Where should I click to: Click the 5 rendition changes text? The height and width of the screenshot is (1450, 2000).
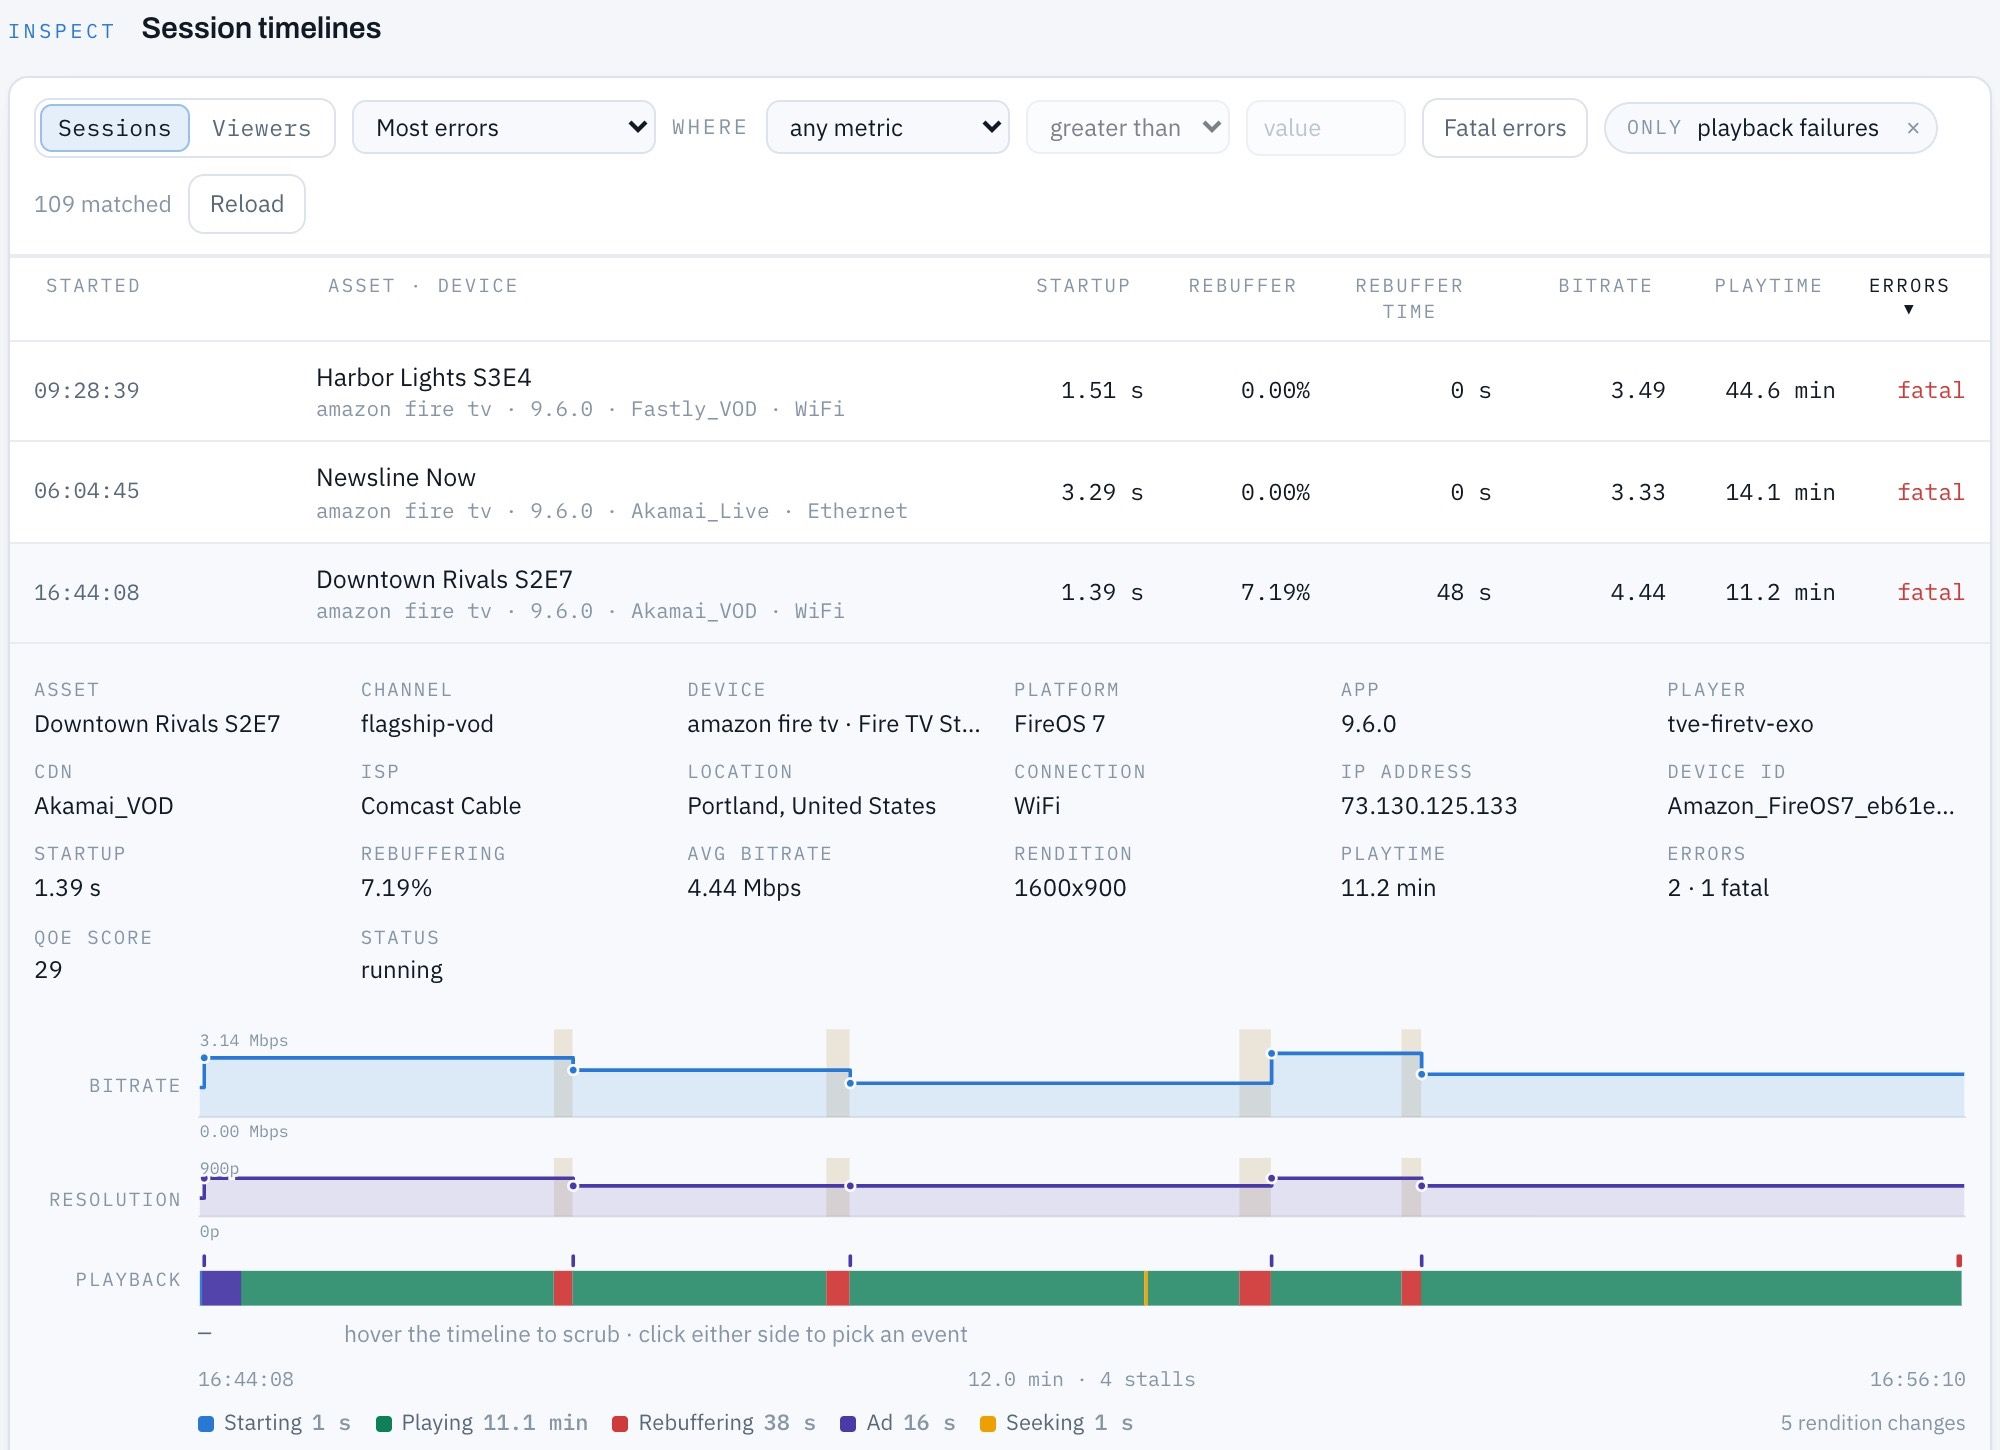(x=1872, y=1423)
